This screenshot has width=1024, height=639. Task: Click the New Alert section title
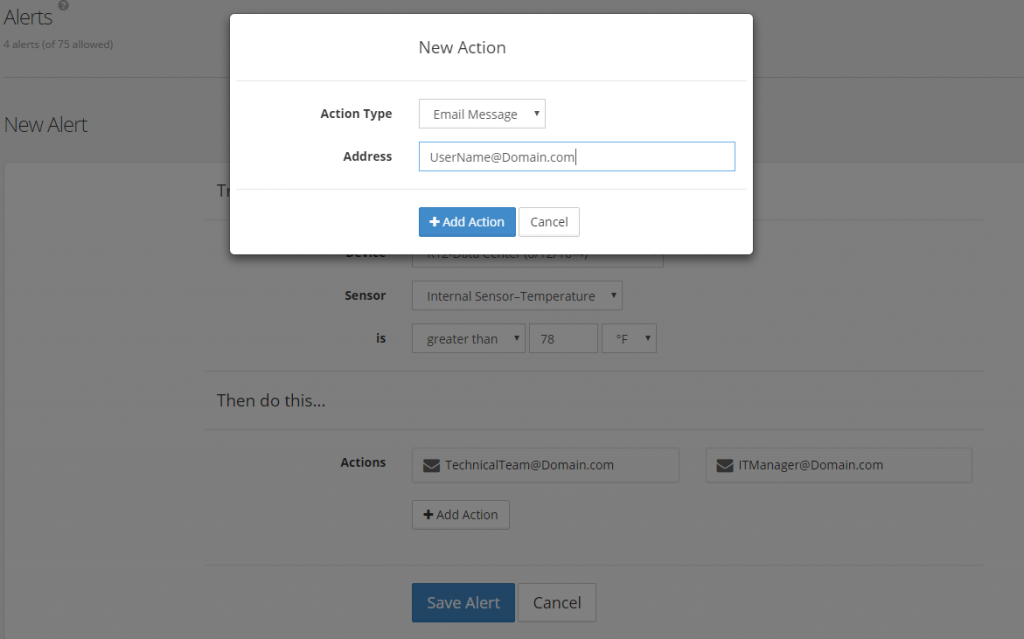47,124
